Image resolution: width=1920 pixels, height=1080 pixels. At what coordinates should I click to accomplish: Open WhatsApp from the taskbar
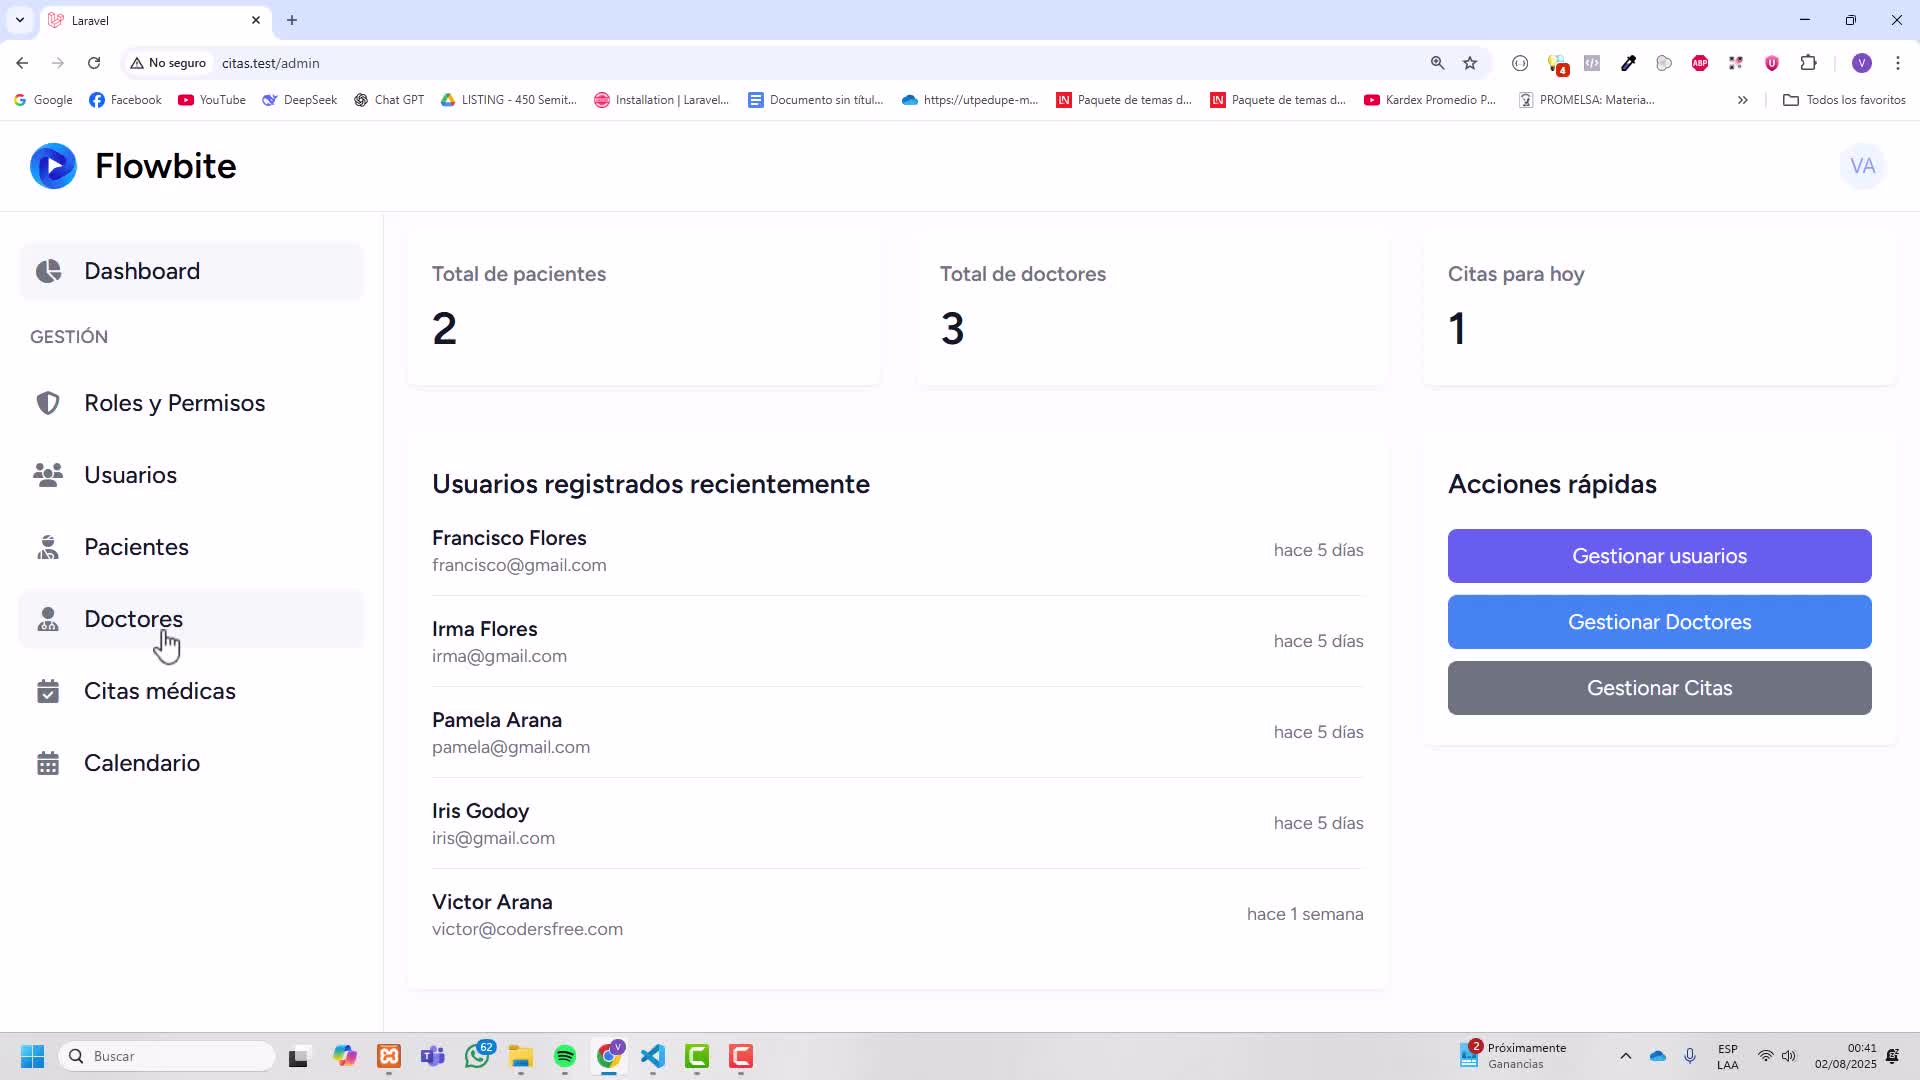pyautogui.click(x=478, y=1056)
